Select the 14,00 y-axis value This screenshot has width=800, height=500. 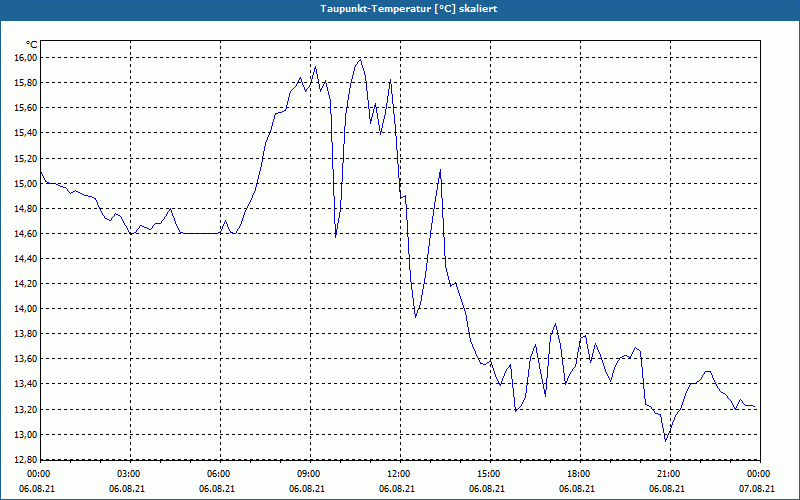[28, 309]
